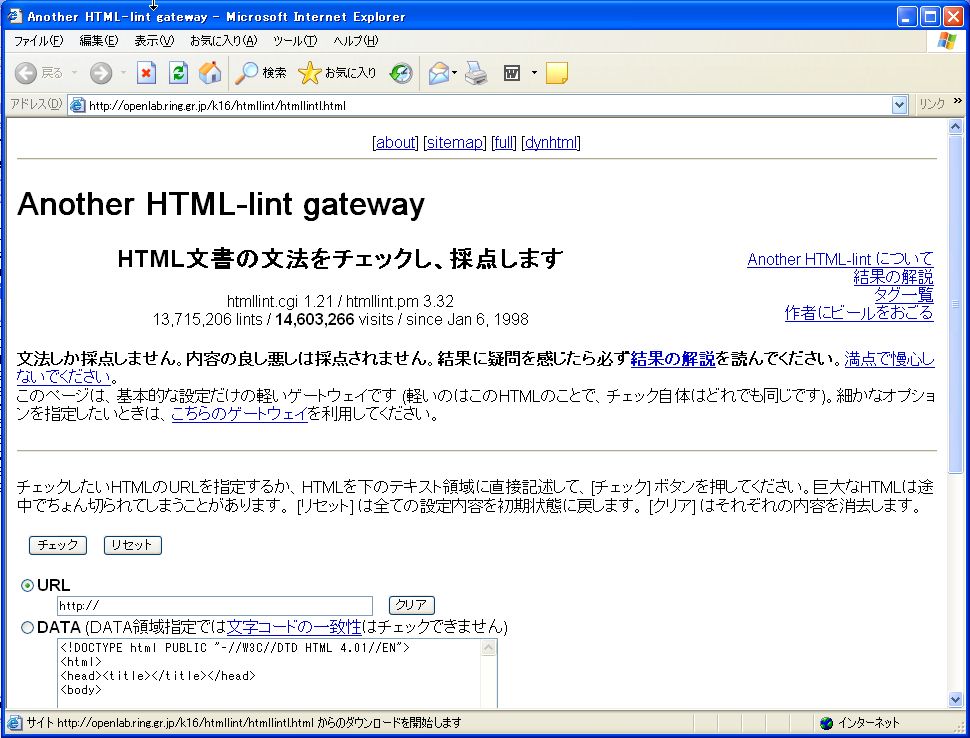
Task: Click the Windows flag logo
Action: click(946, 41)
